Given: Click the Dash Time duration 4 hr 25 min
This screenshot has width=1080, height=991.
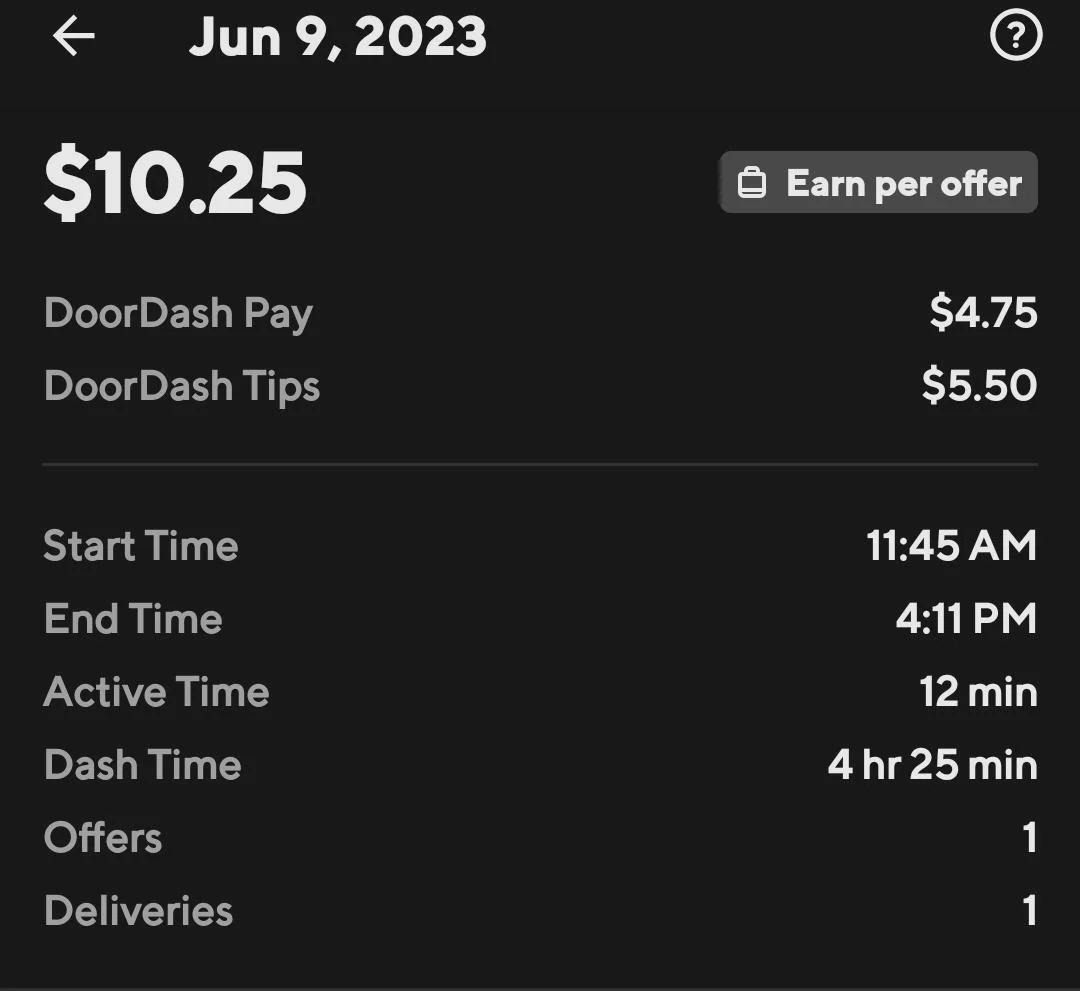Looking at the screenshot, I should click(930, 764).
